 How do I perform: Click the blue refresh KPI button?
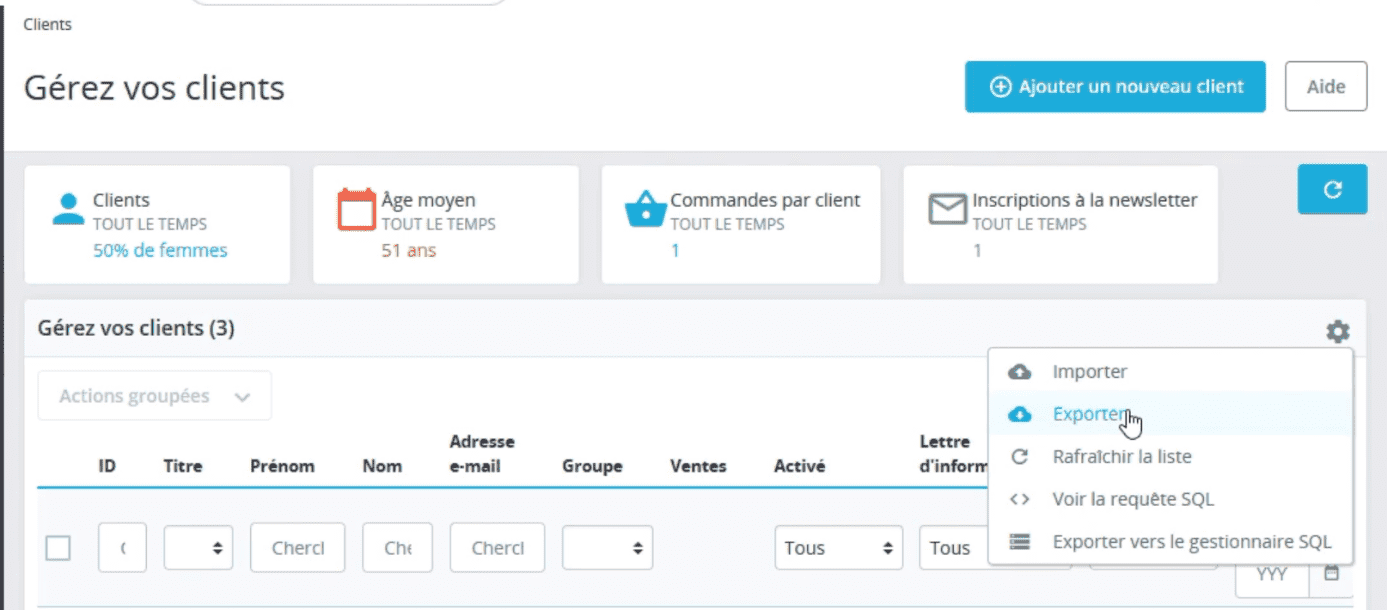pos(1332,190)
